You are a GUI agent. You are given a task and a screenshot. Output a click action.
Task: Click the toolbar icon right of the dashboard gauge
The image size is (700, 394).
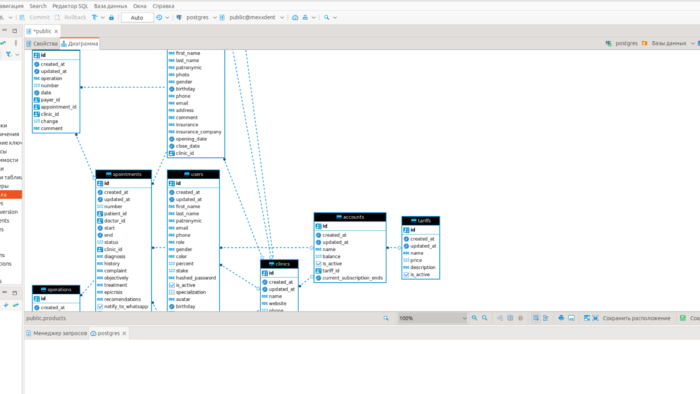305,17
